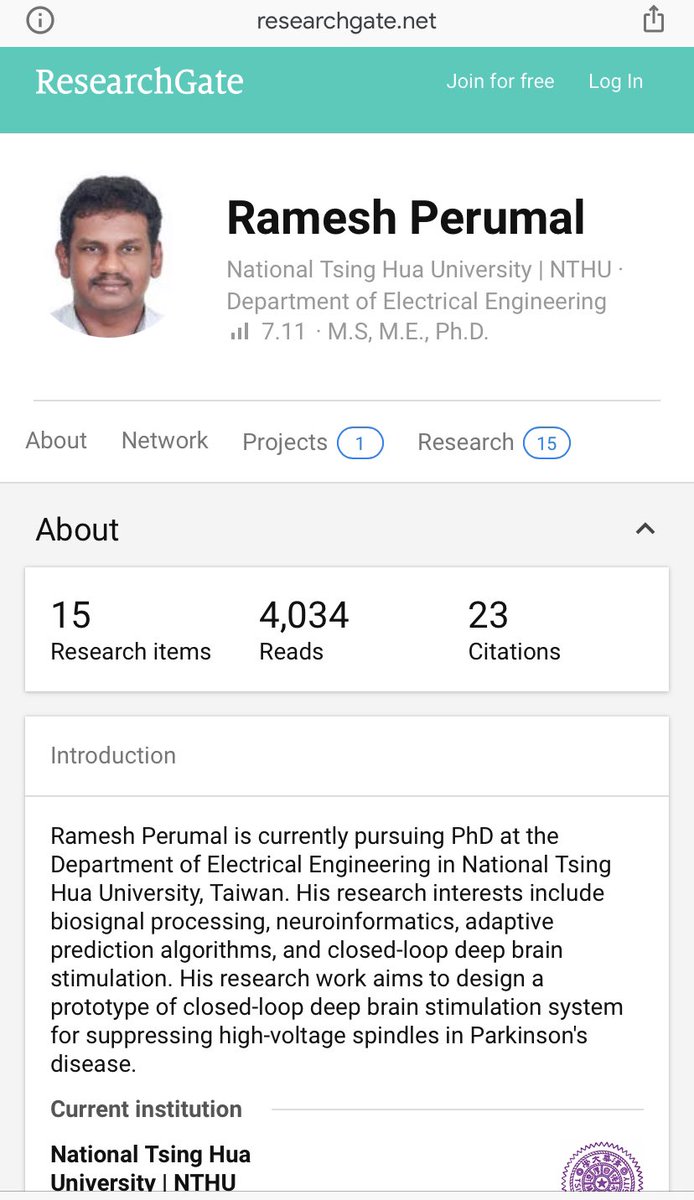Click the RG score bars icon
The height and width of the screenshot is (1200, 694).
239,332
